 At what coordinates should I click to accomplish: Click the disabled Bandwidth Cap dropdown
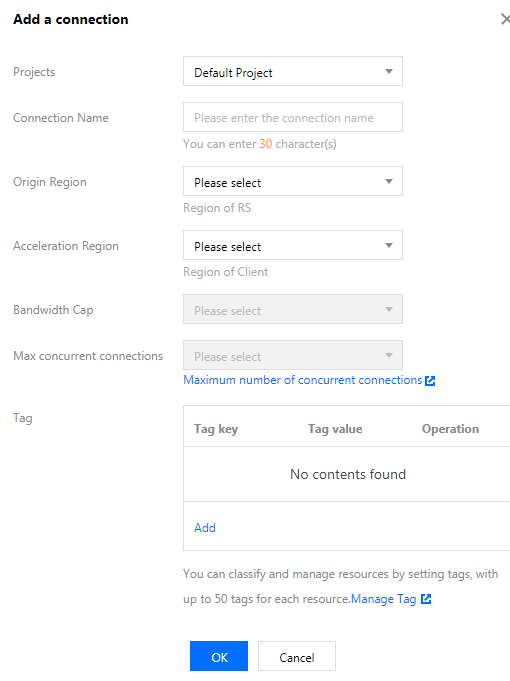point(293,309)
